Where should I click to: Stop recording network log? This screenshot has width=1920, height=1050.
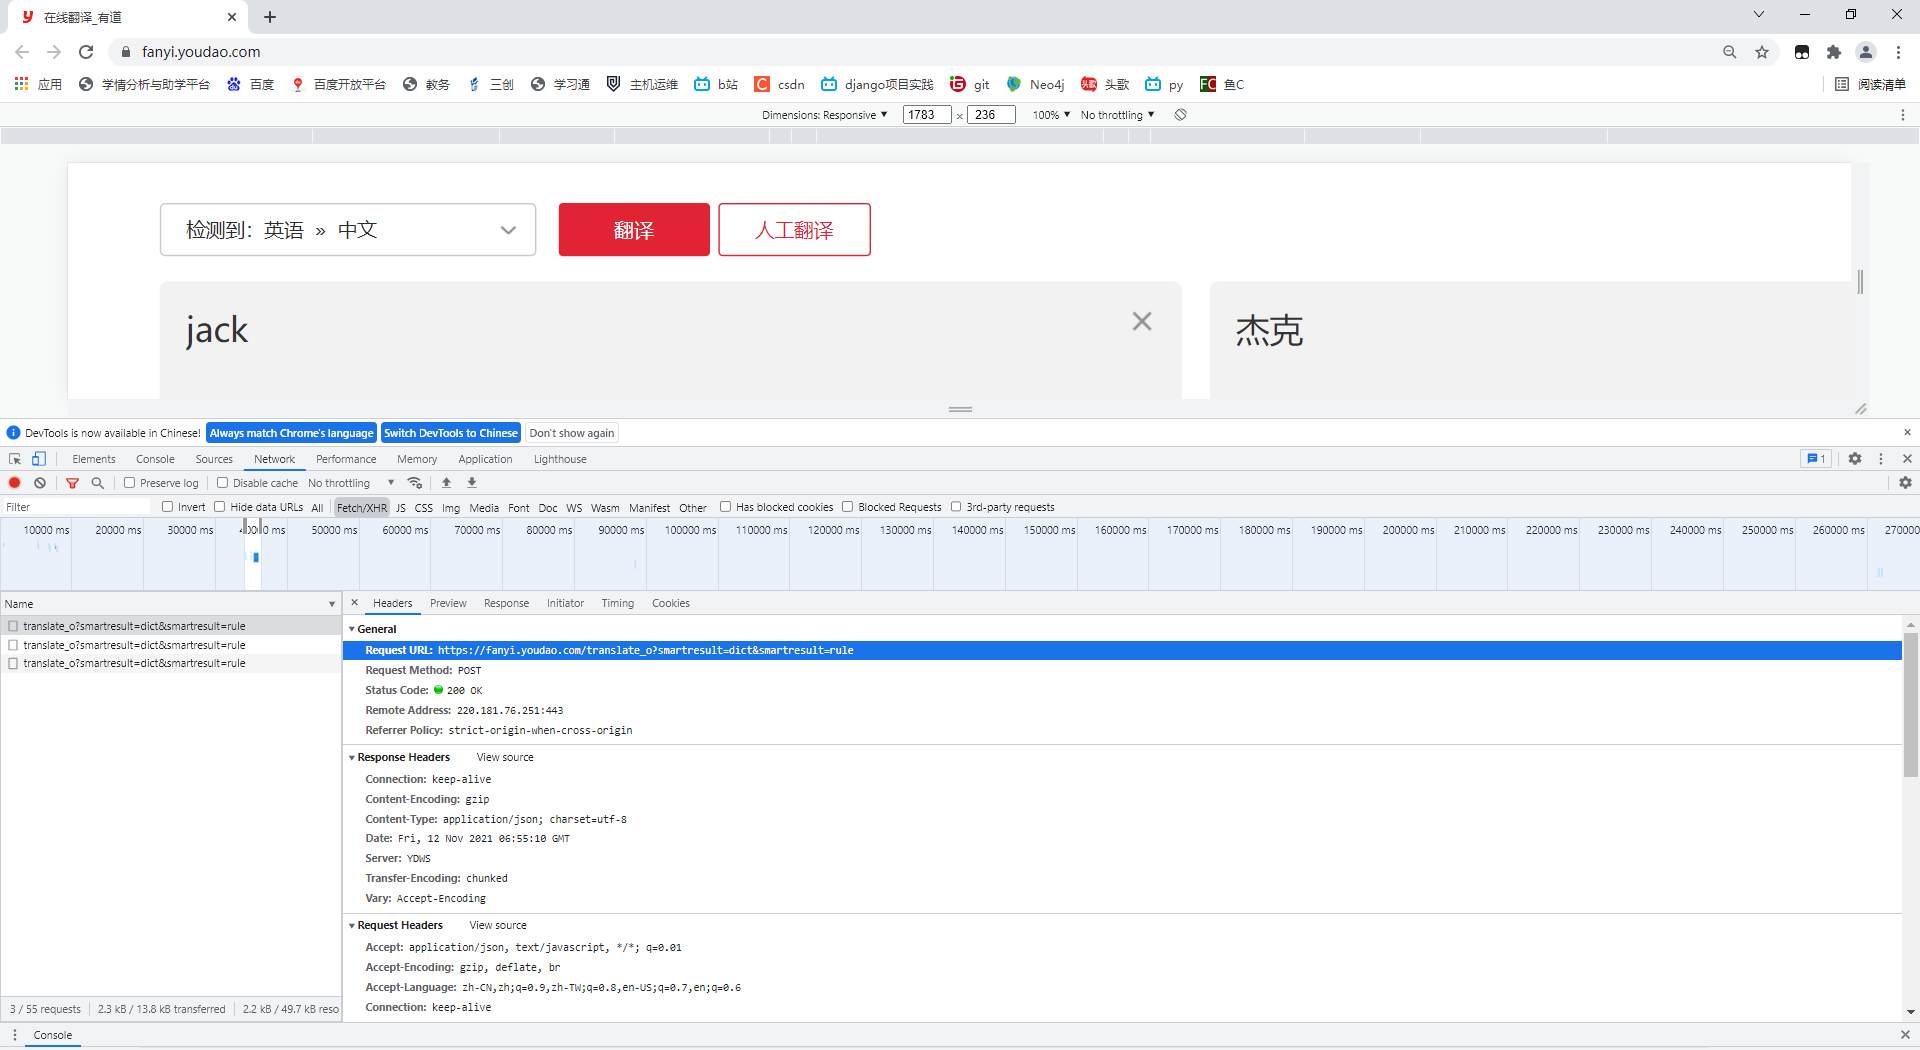click(14, 483)
